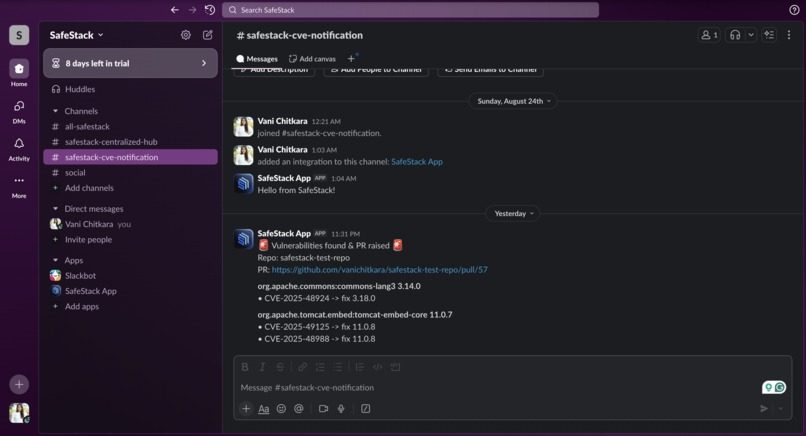Toggle the Aa formatting visibility button

point(264,408)
